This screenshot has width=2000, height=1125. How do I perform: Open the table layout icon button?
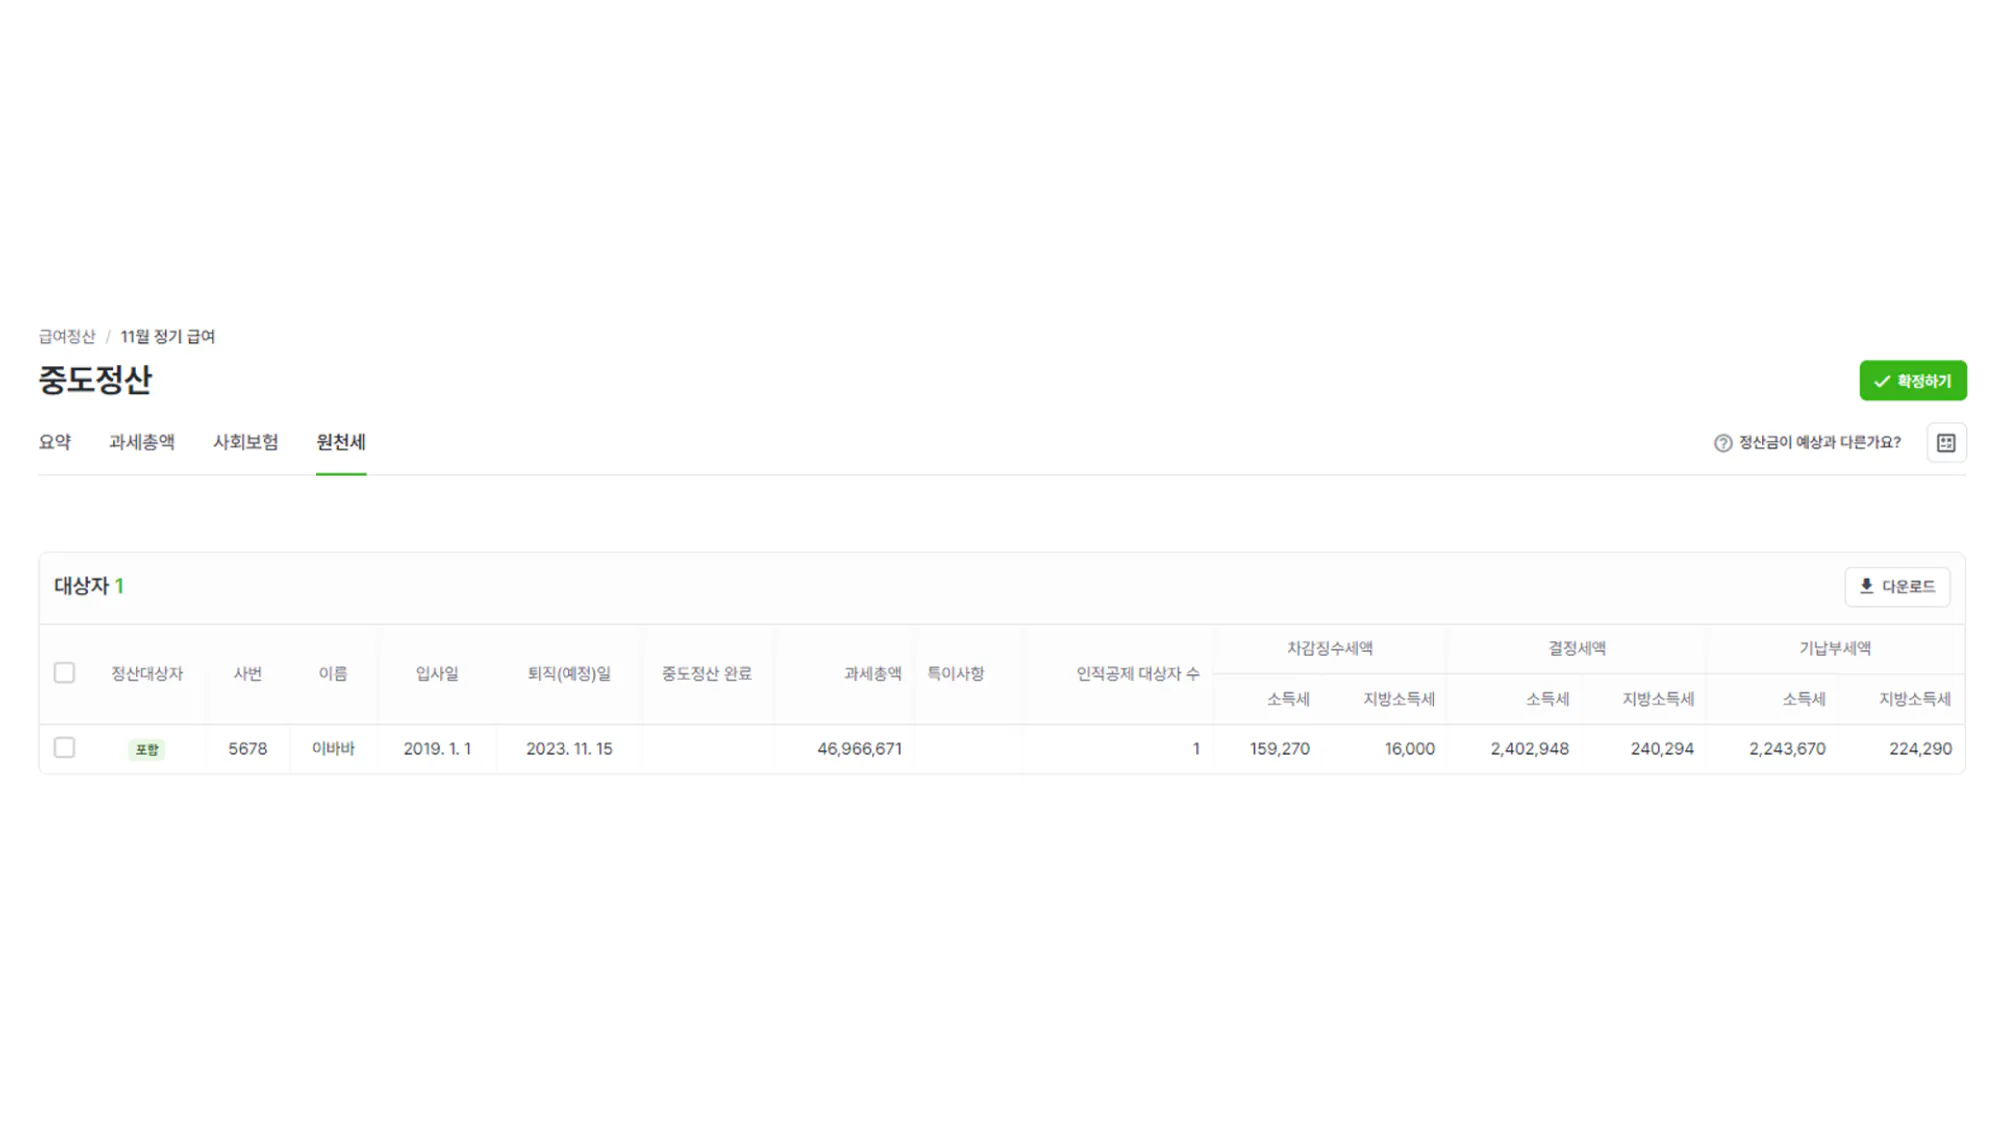(1945, 442)
